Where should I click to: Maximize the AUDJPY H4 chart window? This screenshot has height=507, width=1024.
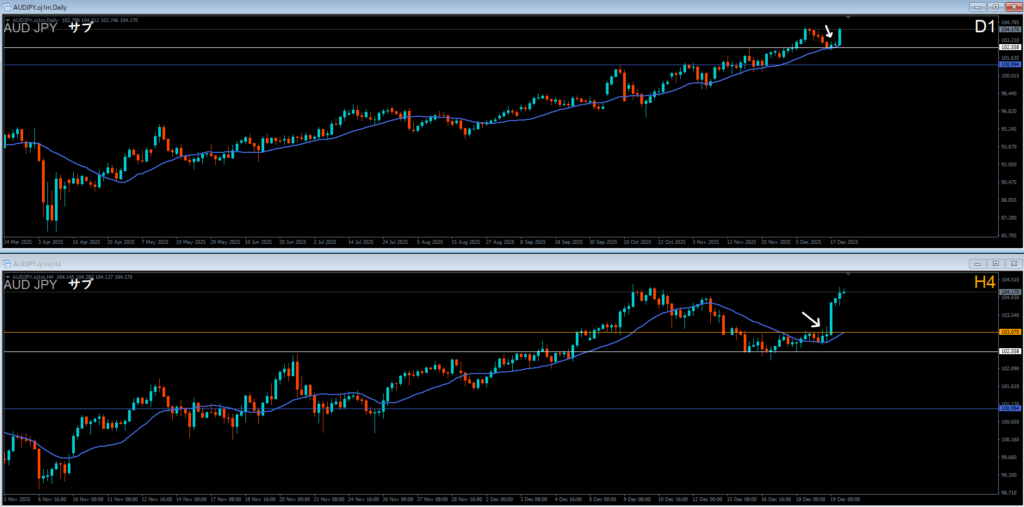point(996,263)
